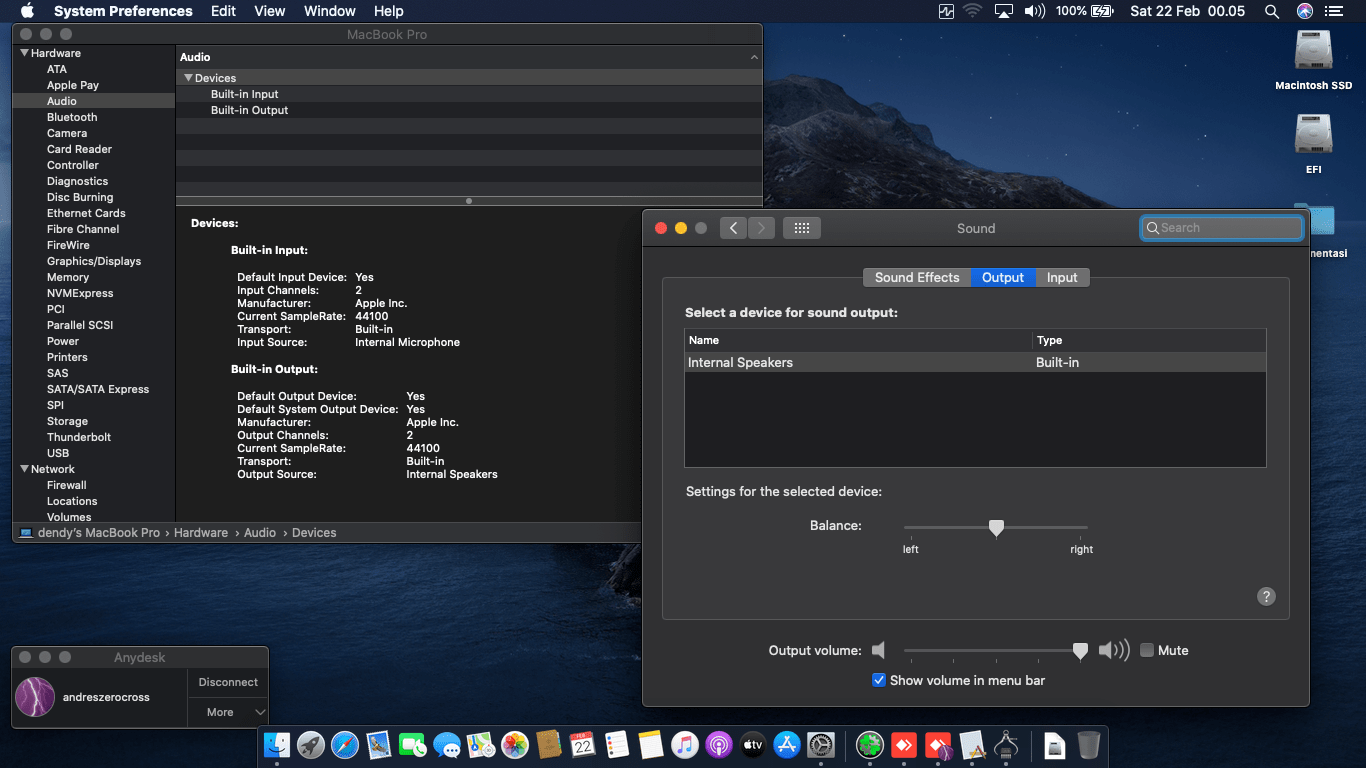Select Bluetooth in Hardware sidebar
This screenshot has width=1366, height=768.
pyautogui.click(x=72, y=117)
